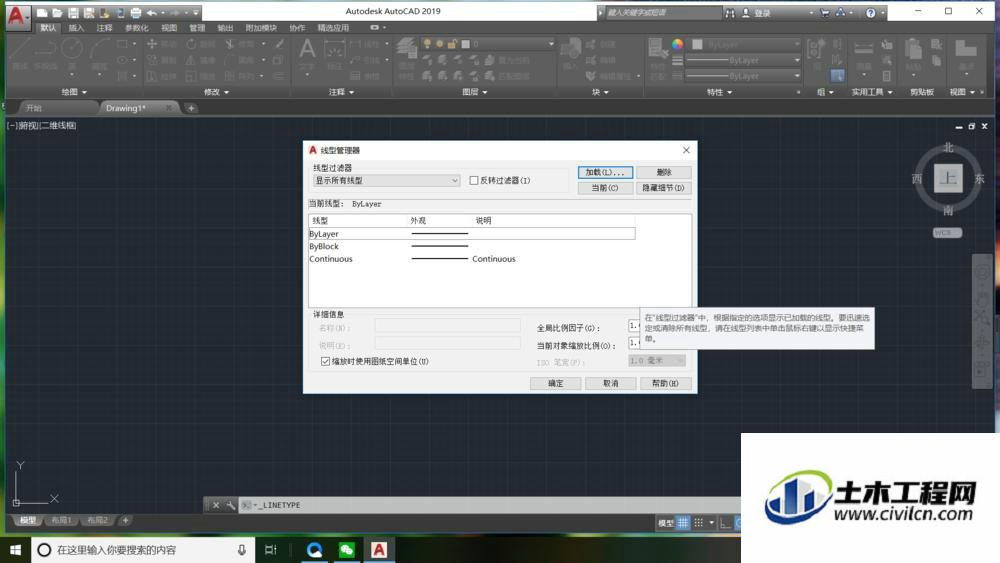Click the Task View icon in Windows taskbar
1000x563 pixels.
270,550
